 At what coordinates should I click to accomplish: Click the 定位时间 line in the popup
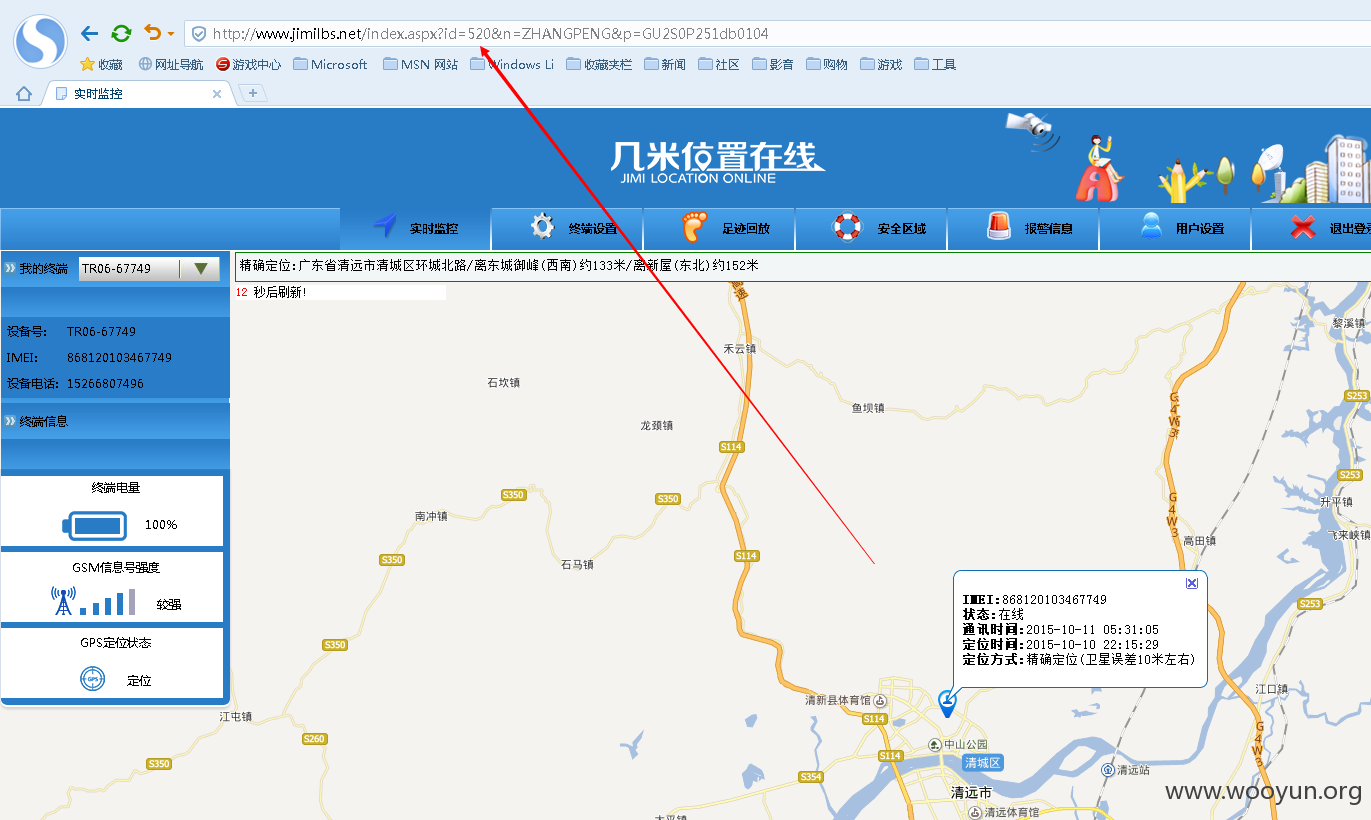point(1060,644)
